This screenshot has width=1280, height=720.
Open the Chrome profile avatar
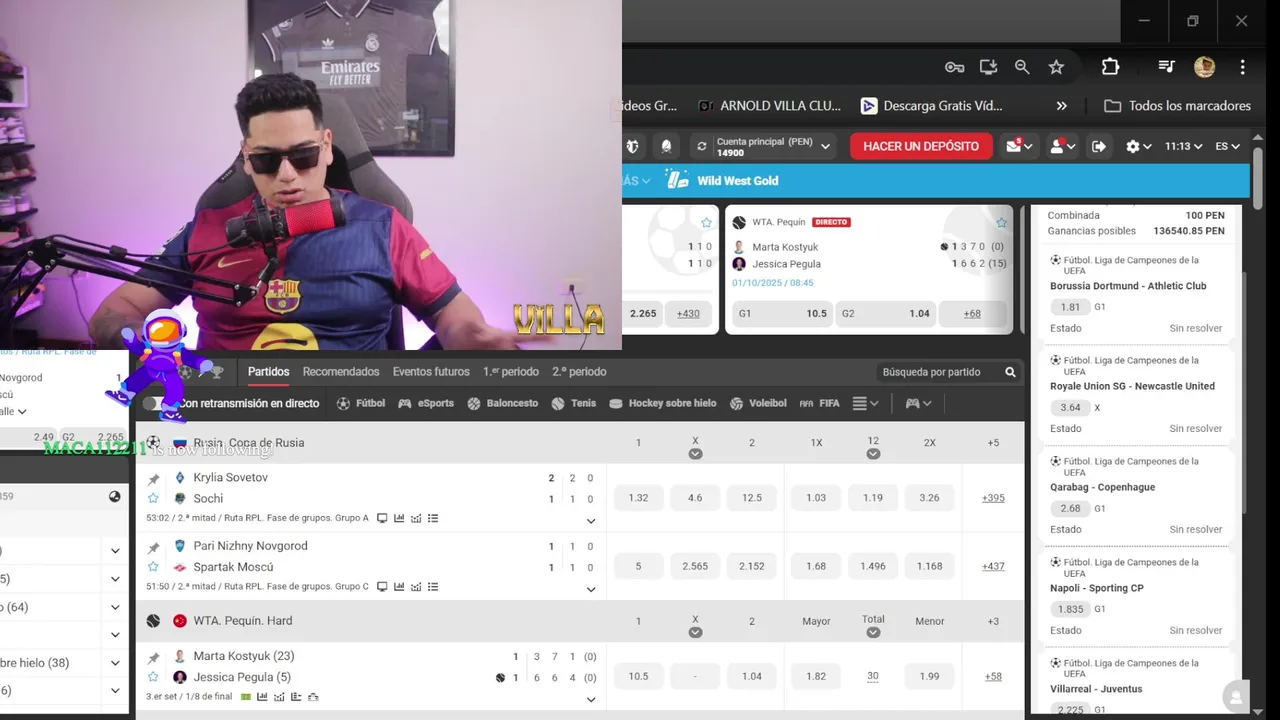click(x=1204, y=67)
